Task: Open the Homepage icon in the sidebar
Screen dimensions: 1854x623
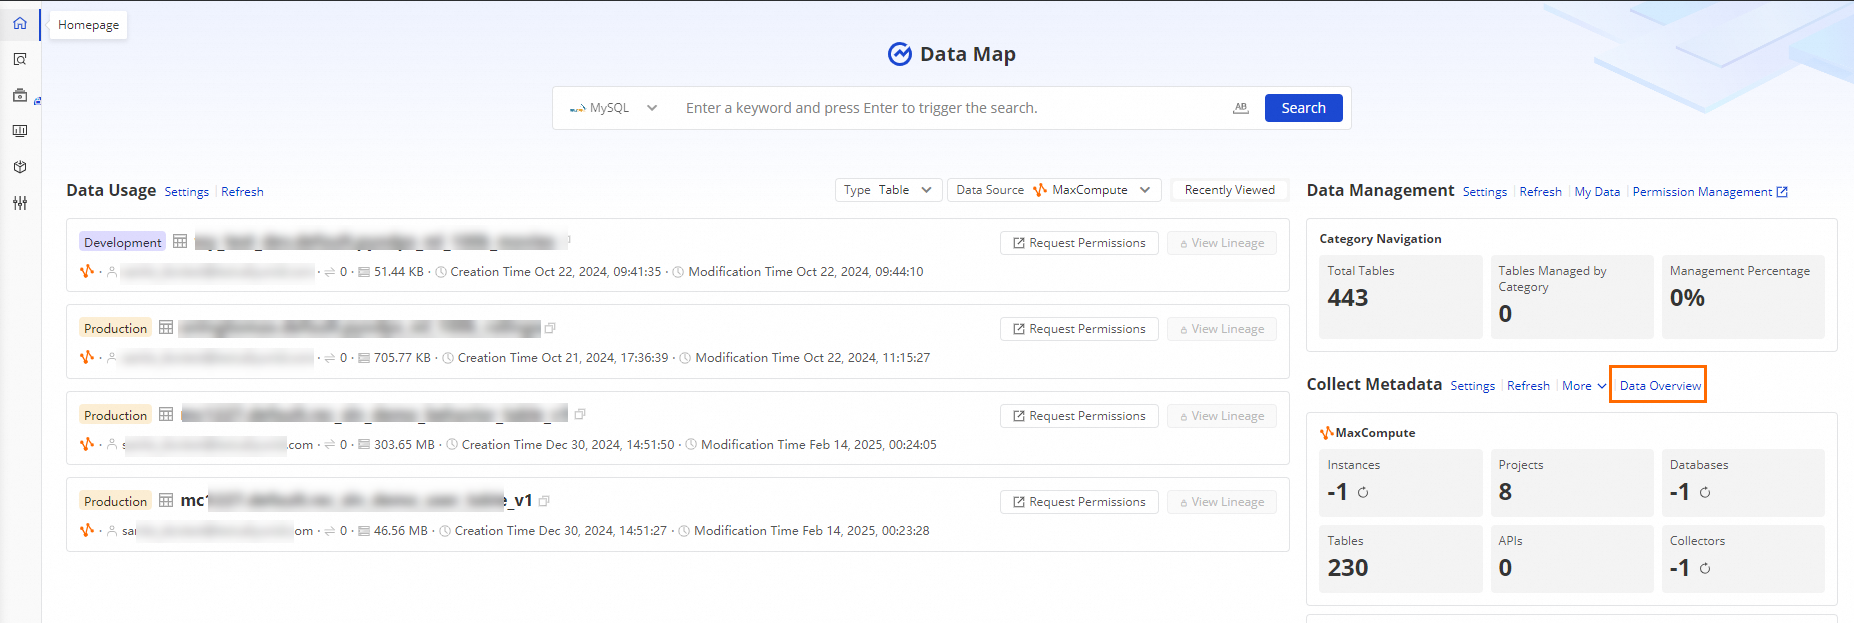Action: [20, 24]
